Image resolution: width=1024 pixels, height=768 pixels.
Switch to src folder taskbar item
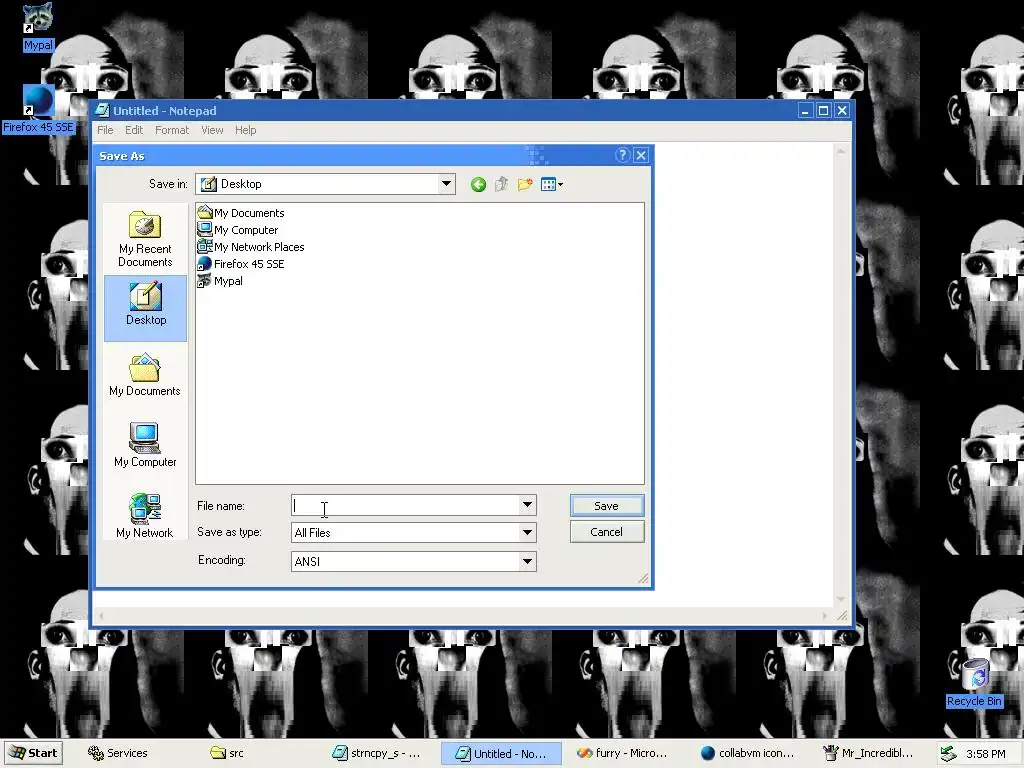[227, 753]
